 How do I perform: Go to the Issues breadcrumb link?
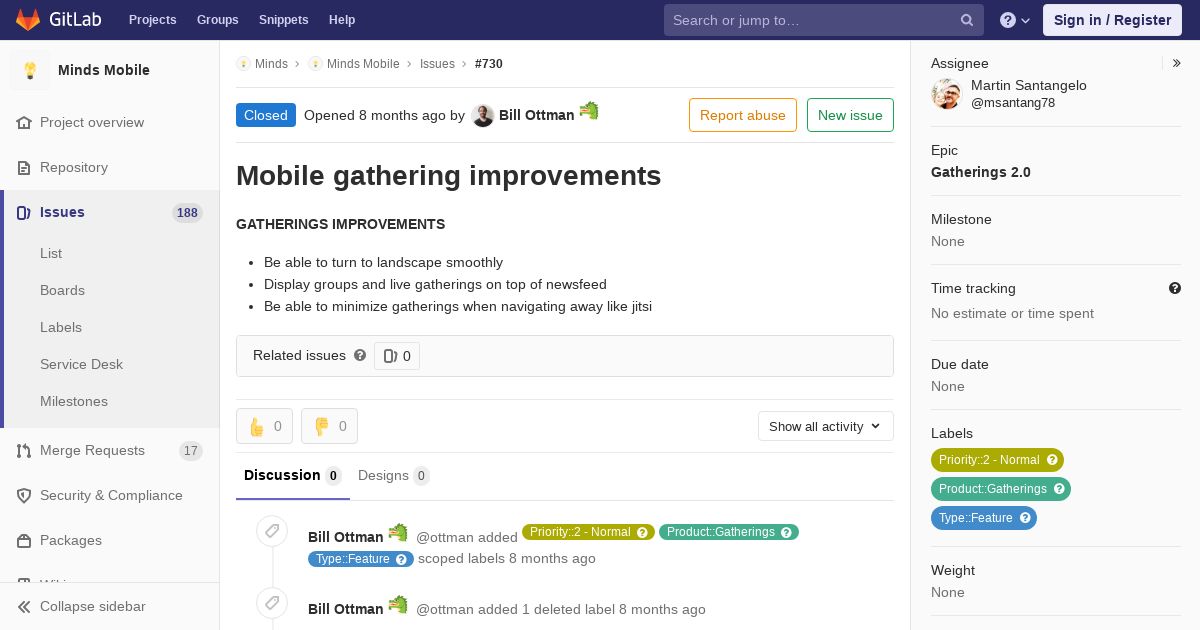[437, 63]
